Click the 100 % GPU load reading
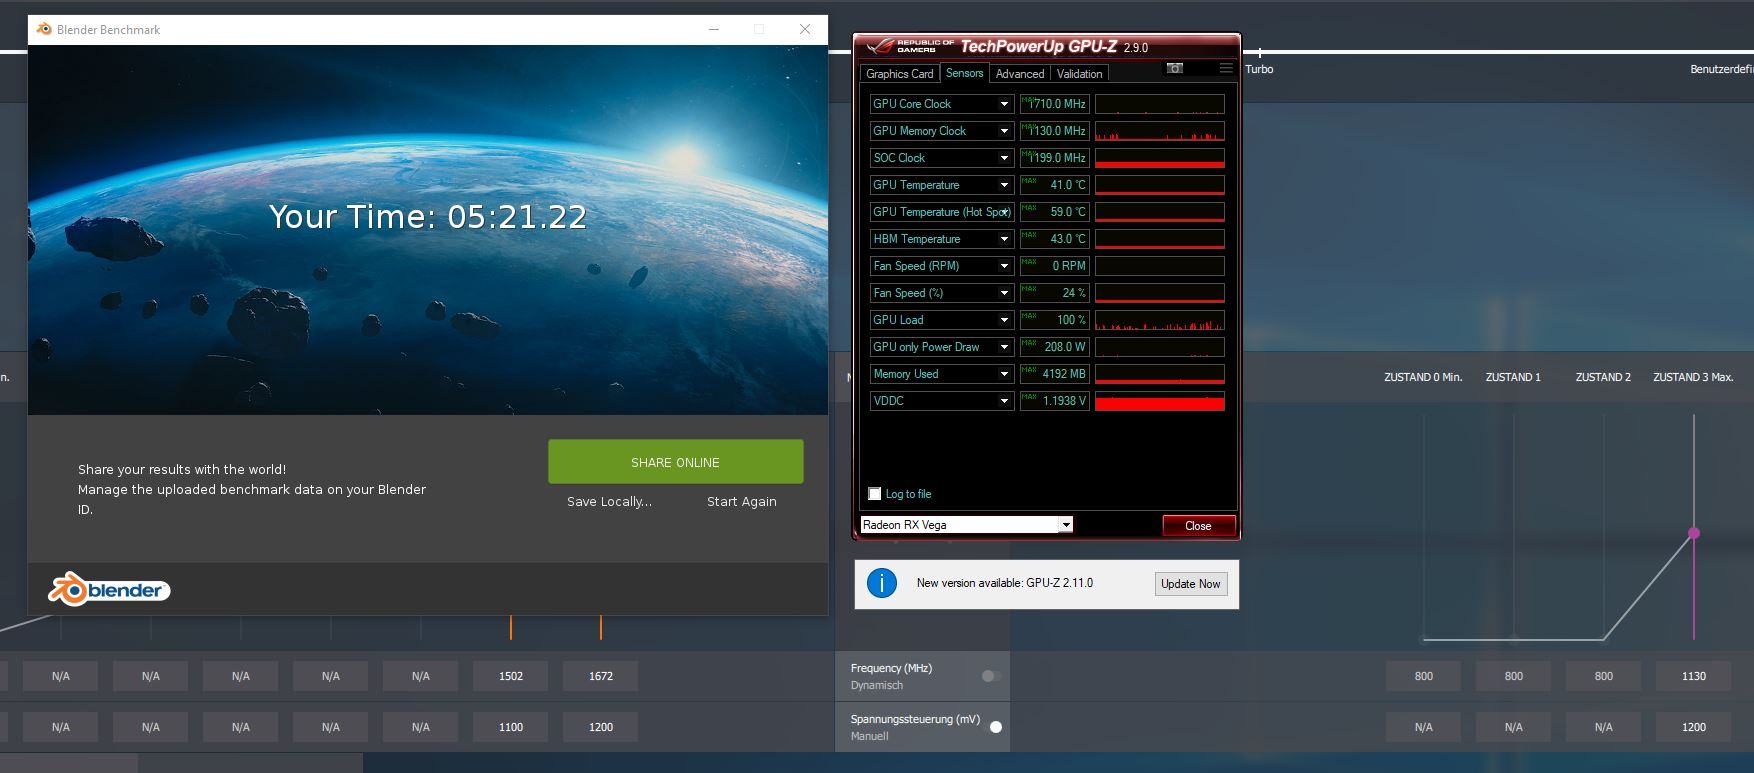Screen dimensions: 1754x773 (x=1055, y=320)
